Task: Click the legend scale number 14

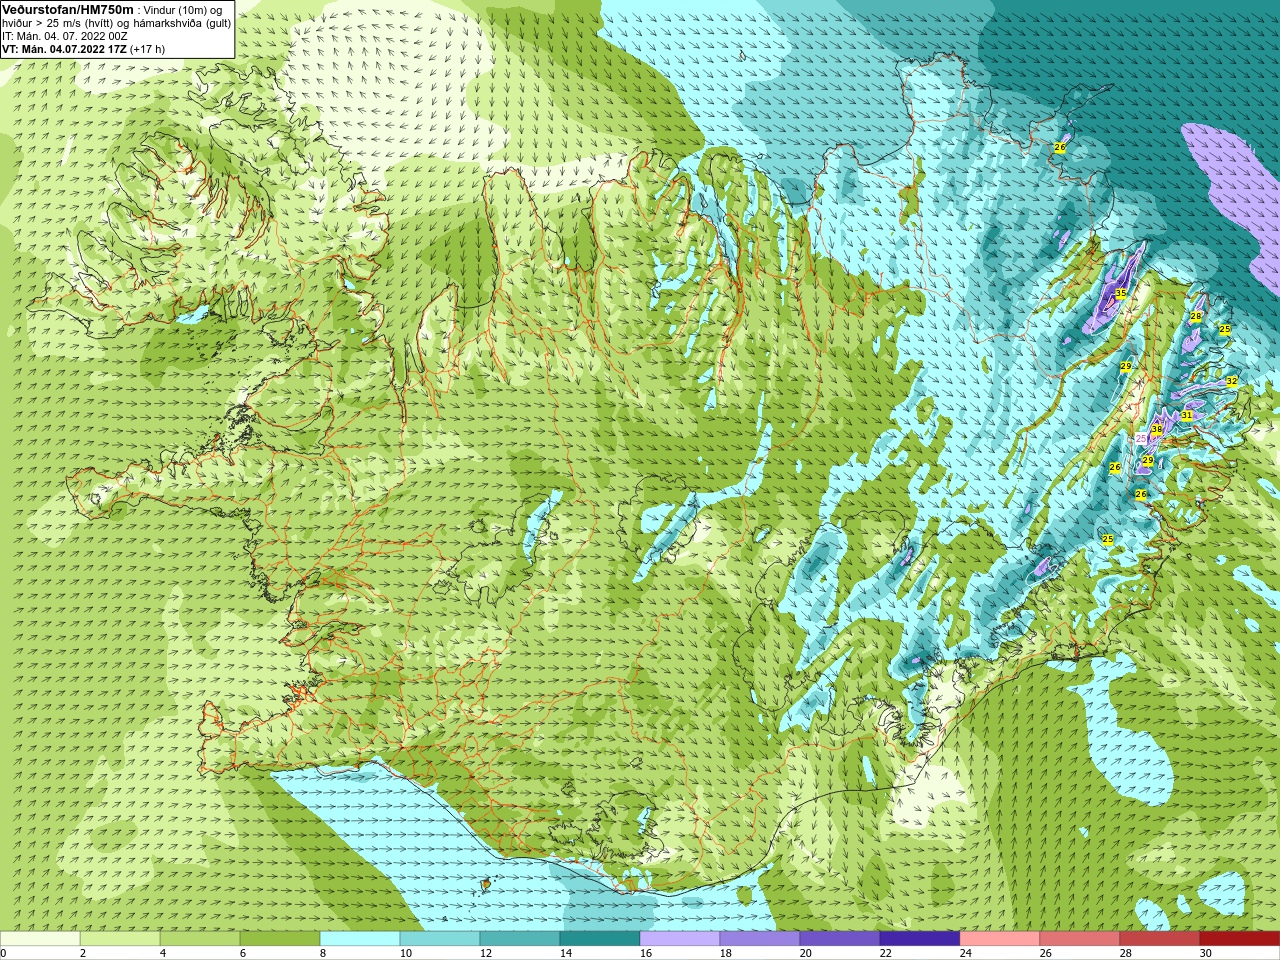Action: 566,953
